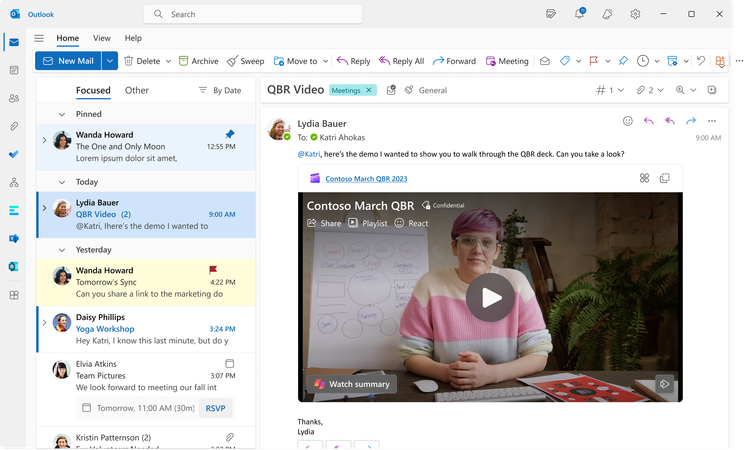Open the More apps grid icon in sidebar
750x450 pixels.
[x=14, y=295]
